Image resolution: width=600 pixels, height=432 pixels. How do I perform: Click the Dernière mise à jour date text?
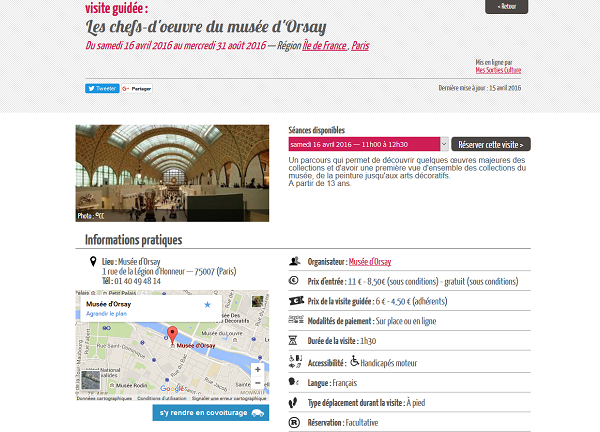480,88
